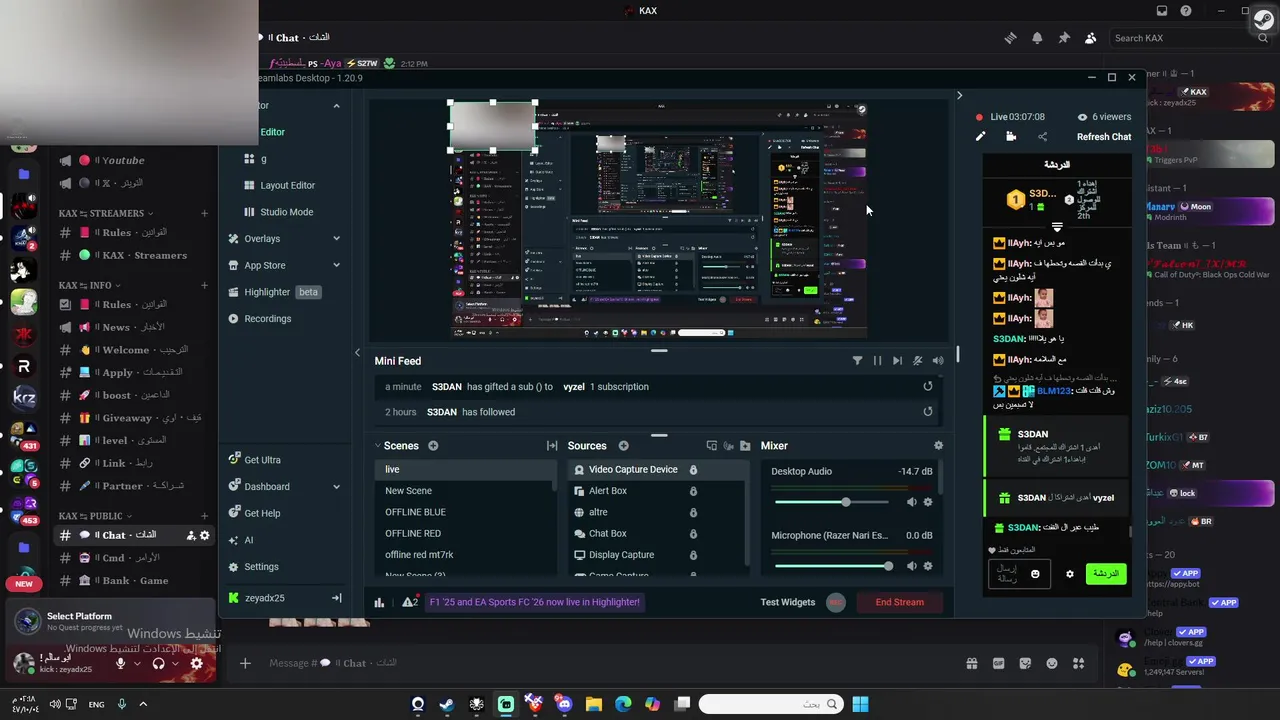
Task: Open Kick chat settings gear
Action: point(1069,574)
